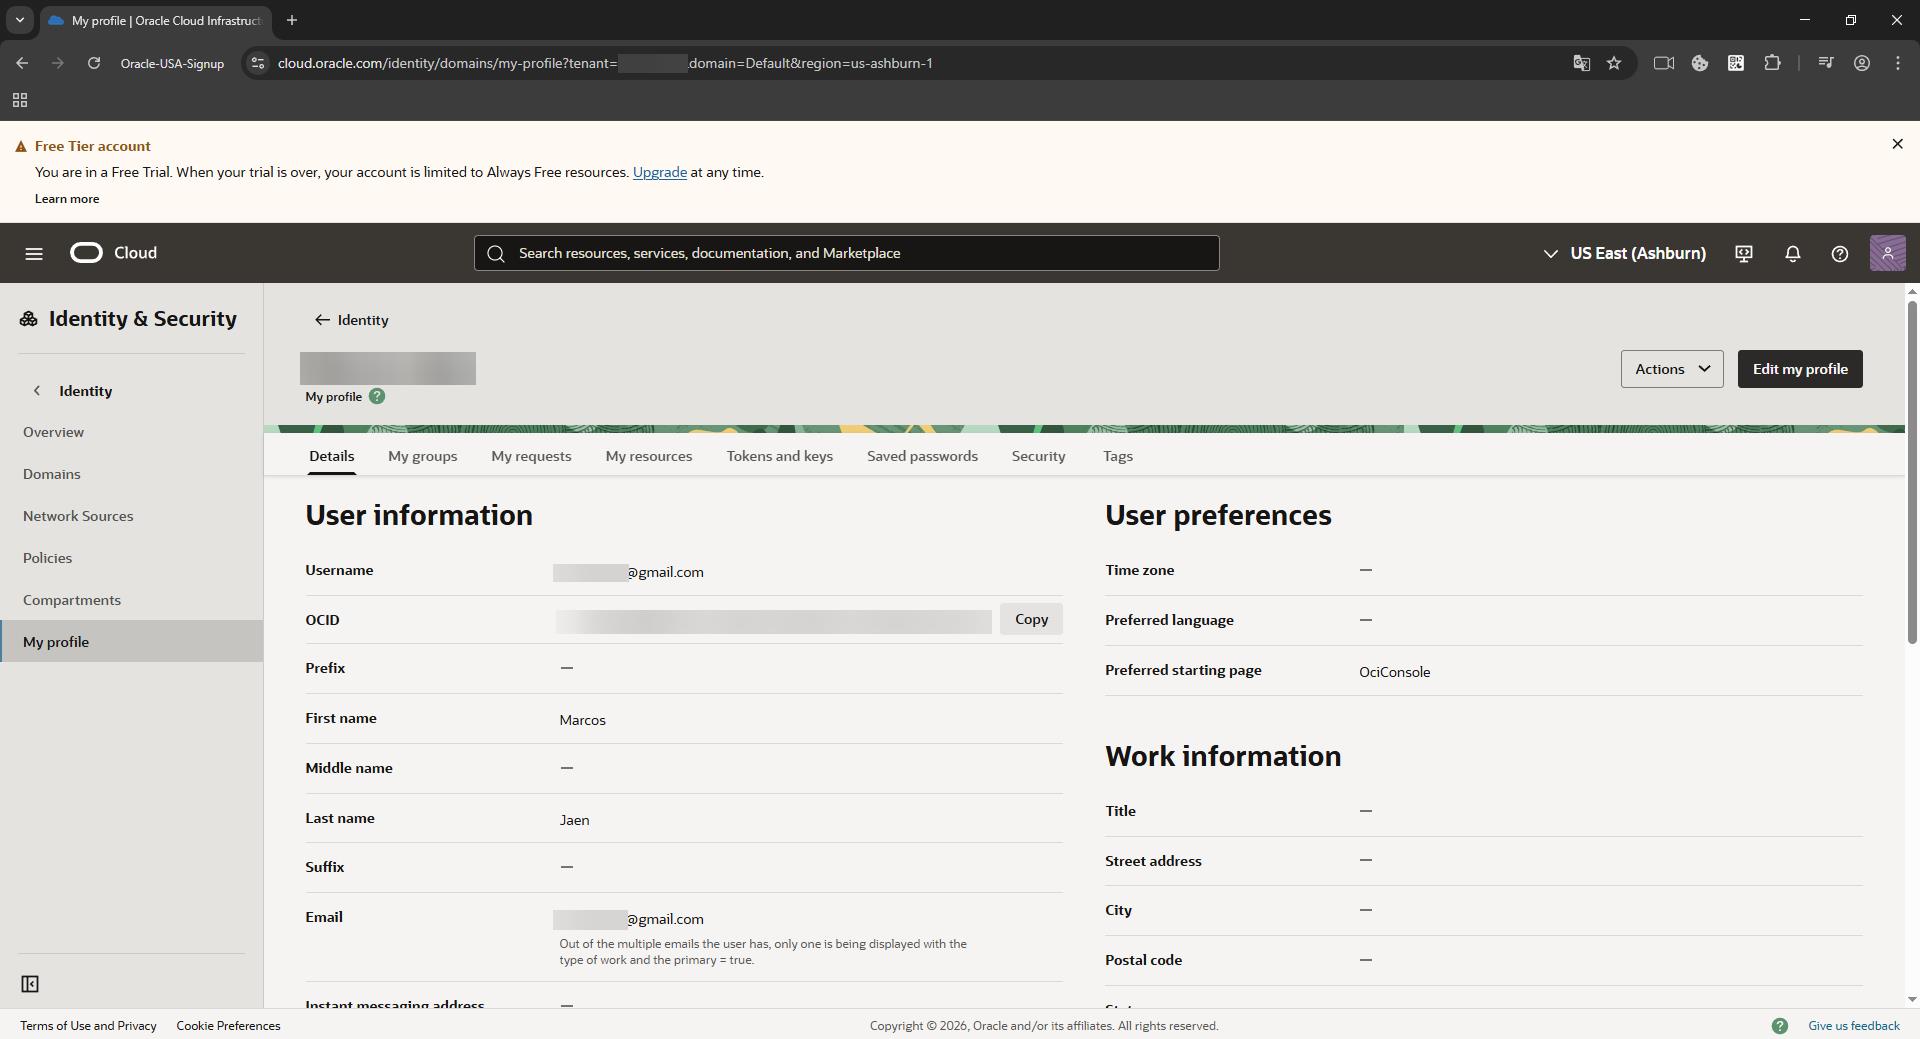Click the Upgrade link in the banner
Viewport: 1920px width, 1039px height.
659,172
